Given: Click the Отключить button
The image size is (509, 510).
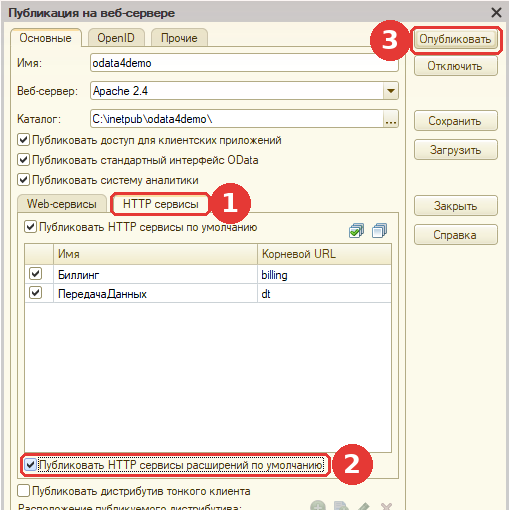Looking at the screenshot, I should 455,66.
